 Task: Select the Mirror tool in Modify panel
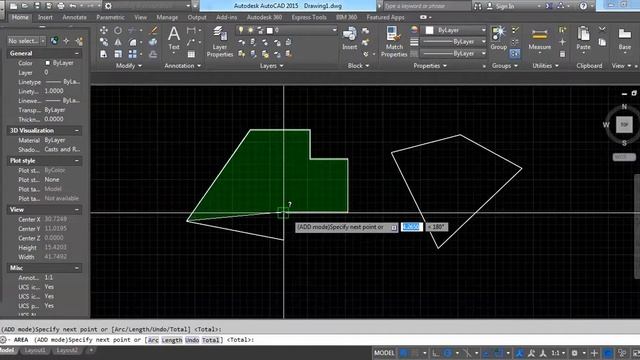pos(118,42)
